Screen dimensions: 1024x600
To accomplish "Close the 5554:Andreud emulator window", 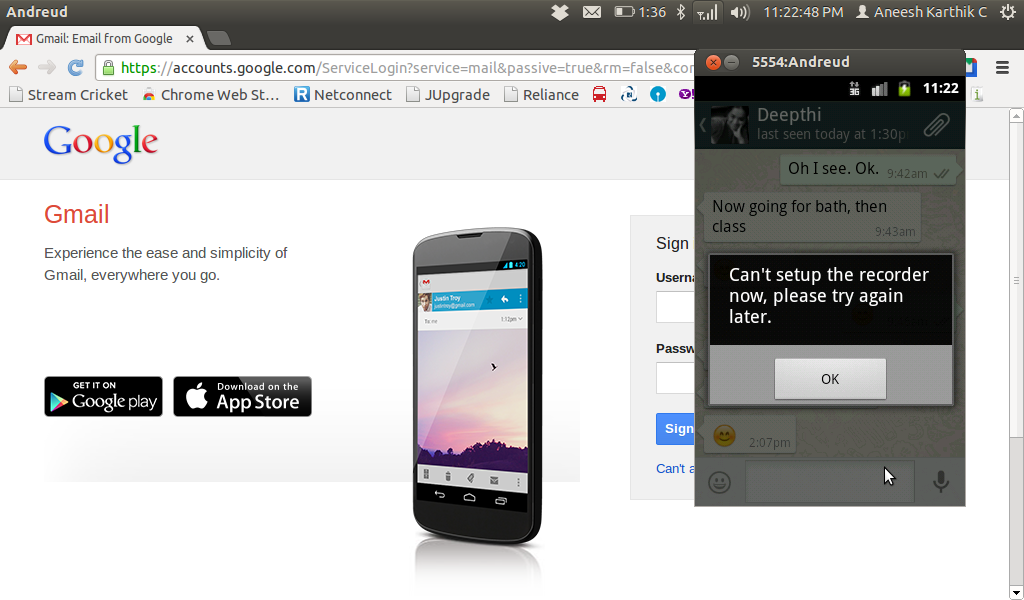I will (x=713, y=62).
